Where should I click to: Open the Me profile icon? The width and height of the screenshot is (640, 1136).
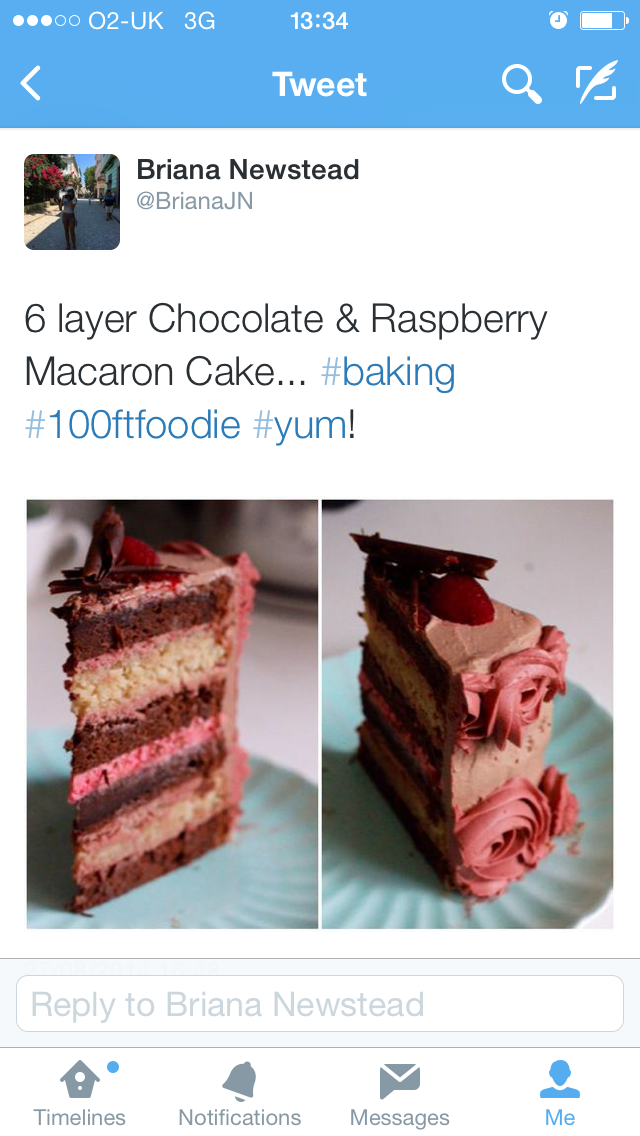(x=560, y=1079)
